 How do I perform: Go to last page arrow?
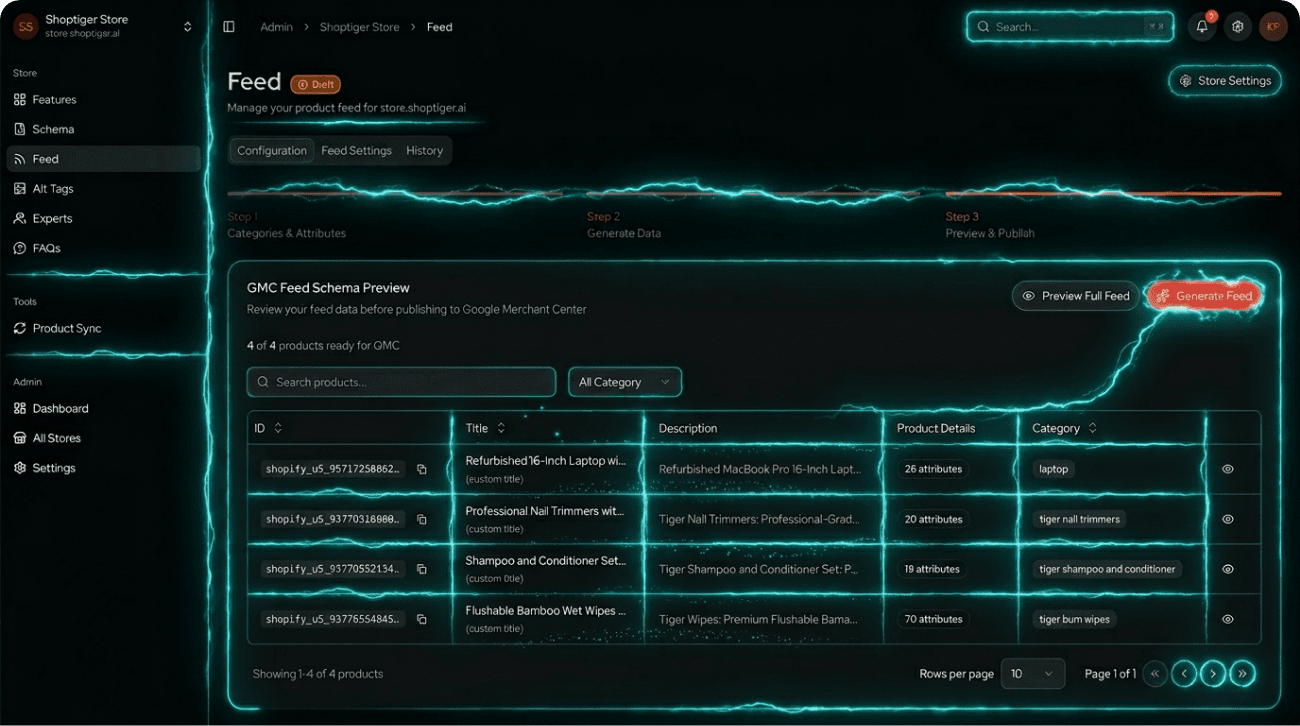(1242, 674)
